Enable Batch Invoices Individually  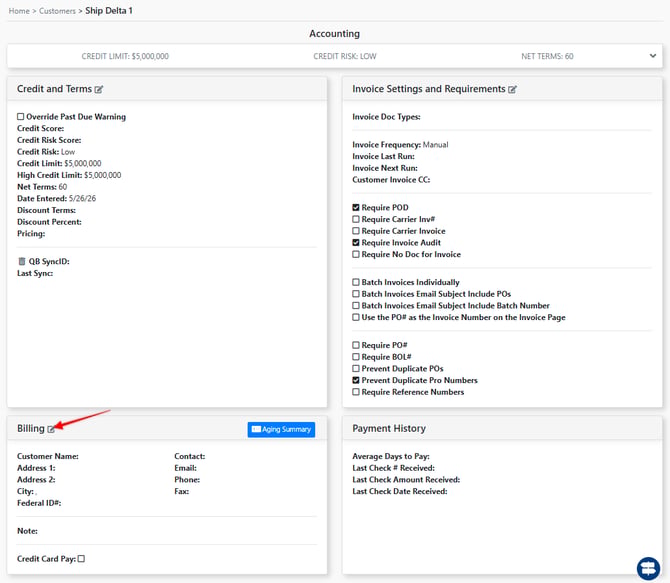pos(356,282)
